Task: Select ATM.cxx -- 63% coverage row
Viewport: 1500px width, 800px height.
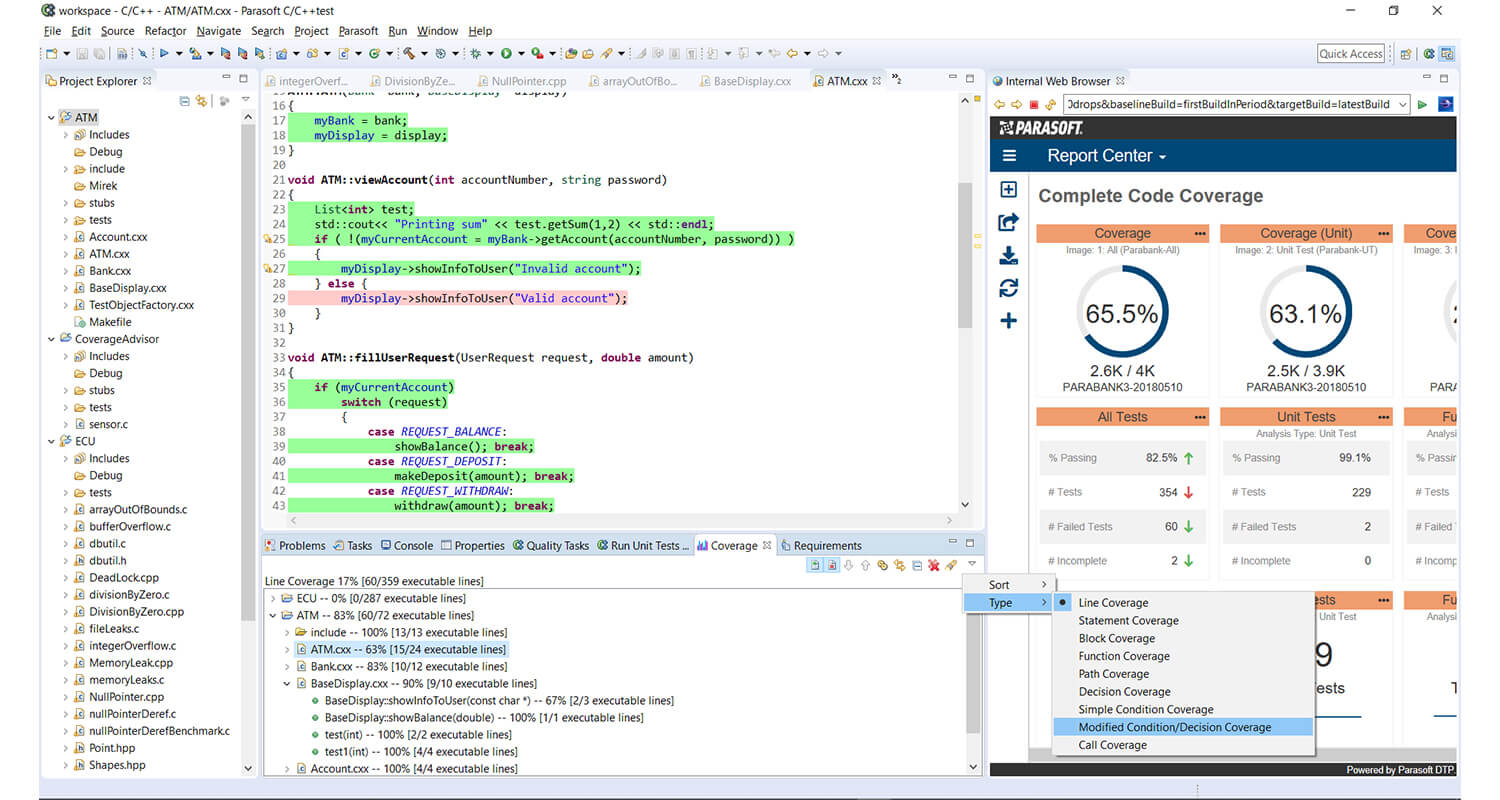Action: [403, 650]
